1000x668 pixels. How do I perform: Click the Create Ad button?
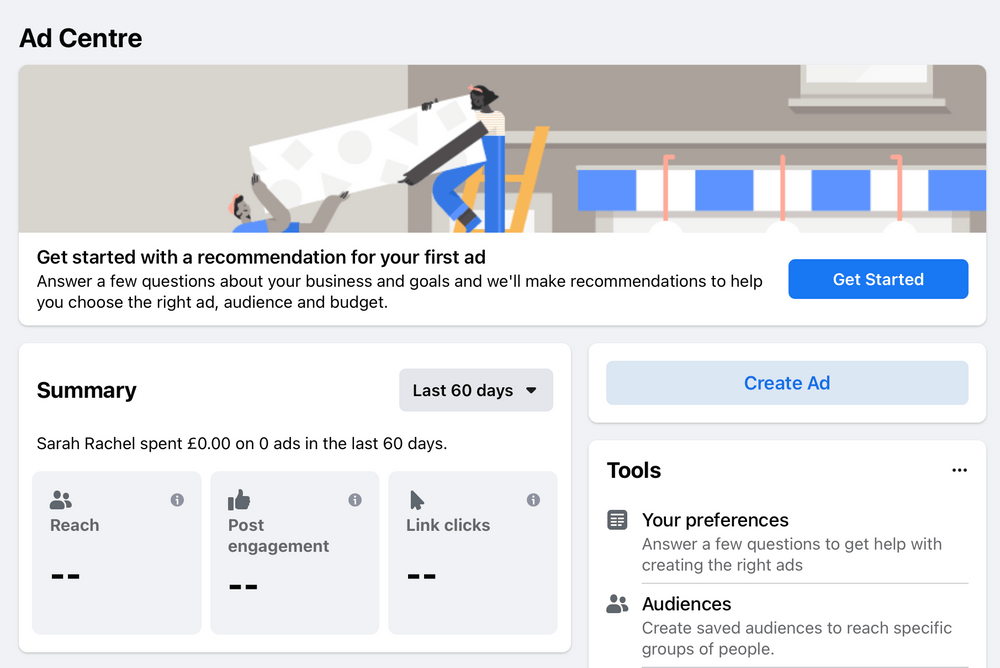click(x=787, y=383)
